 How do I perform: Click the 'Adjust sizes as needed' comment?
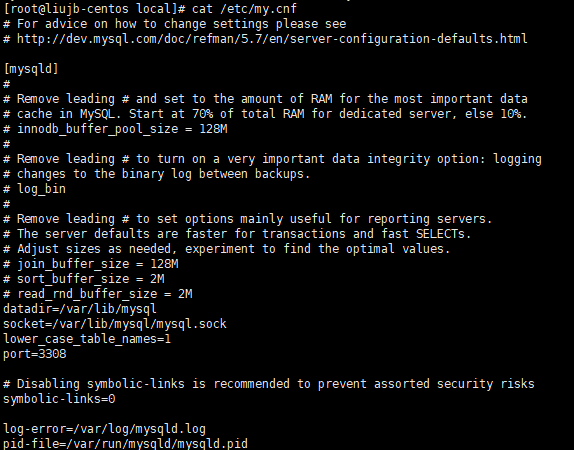[227, 249]
